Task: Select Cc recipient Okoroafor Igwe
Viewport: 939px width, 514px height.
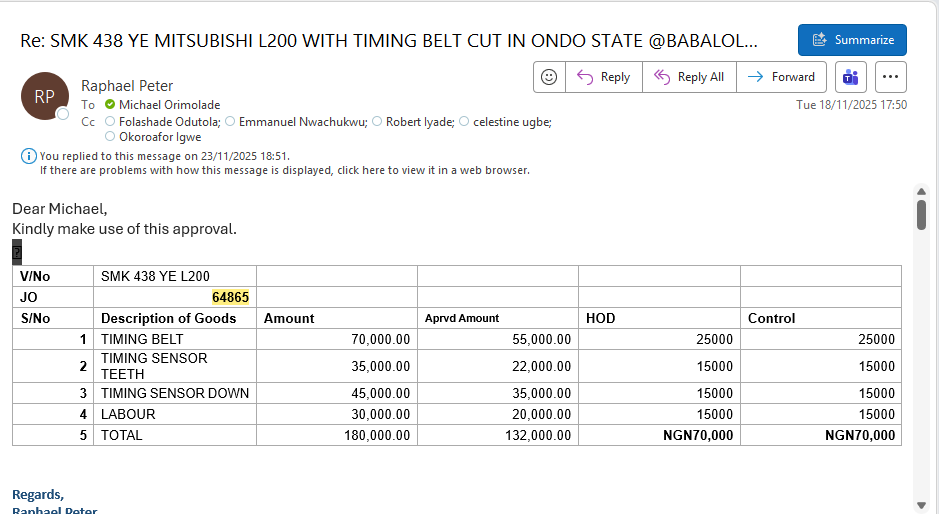Action: click(160, 137)
